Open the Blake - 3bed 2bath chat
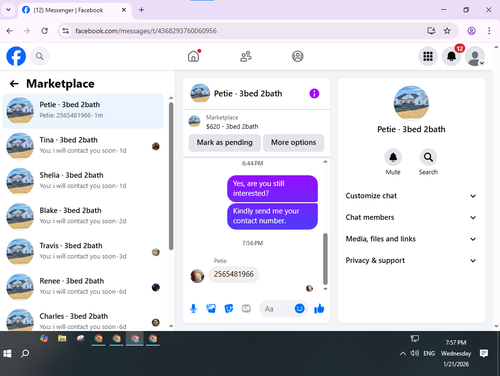 pos(83,216)
